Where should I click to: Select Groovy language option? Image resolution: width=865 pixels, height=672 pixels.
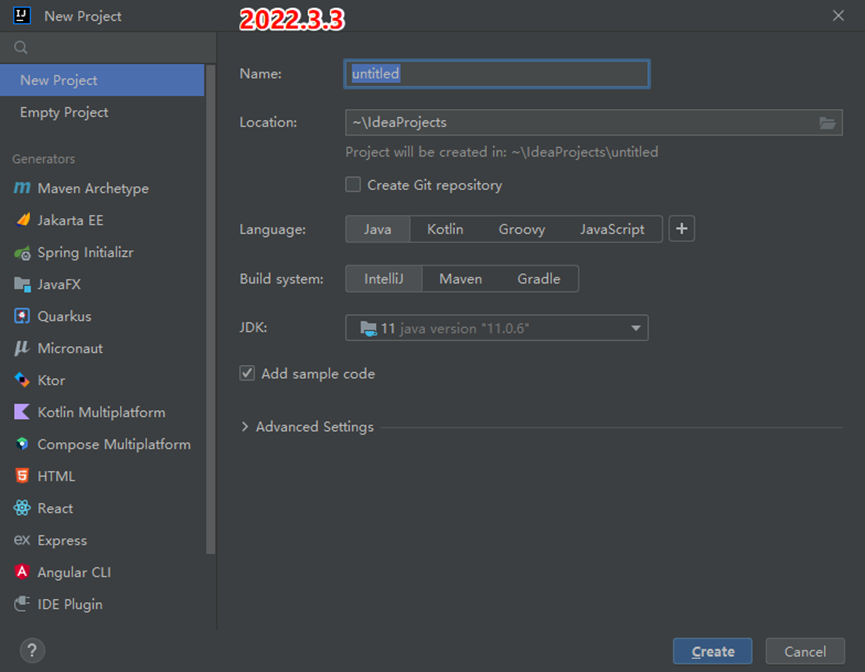[522, 229]
